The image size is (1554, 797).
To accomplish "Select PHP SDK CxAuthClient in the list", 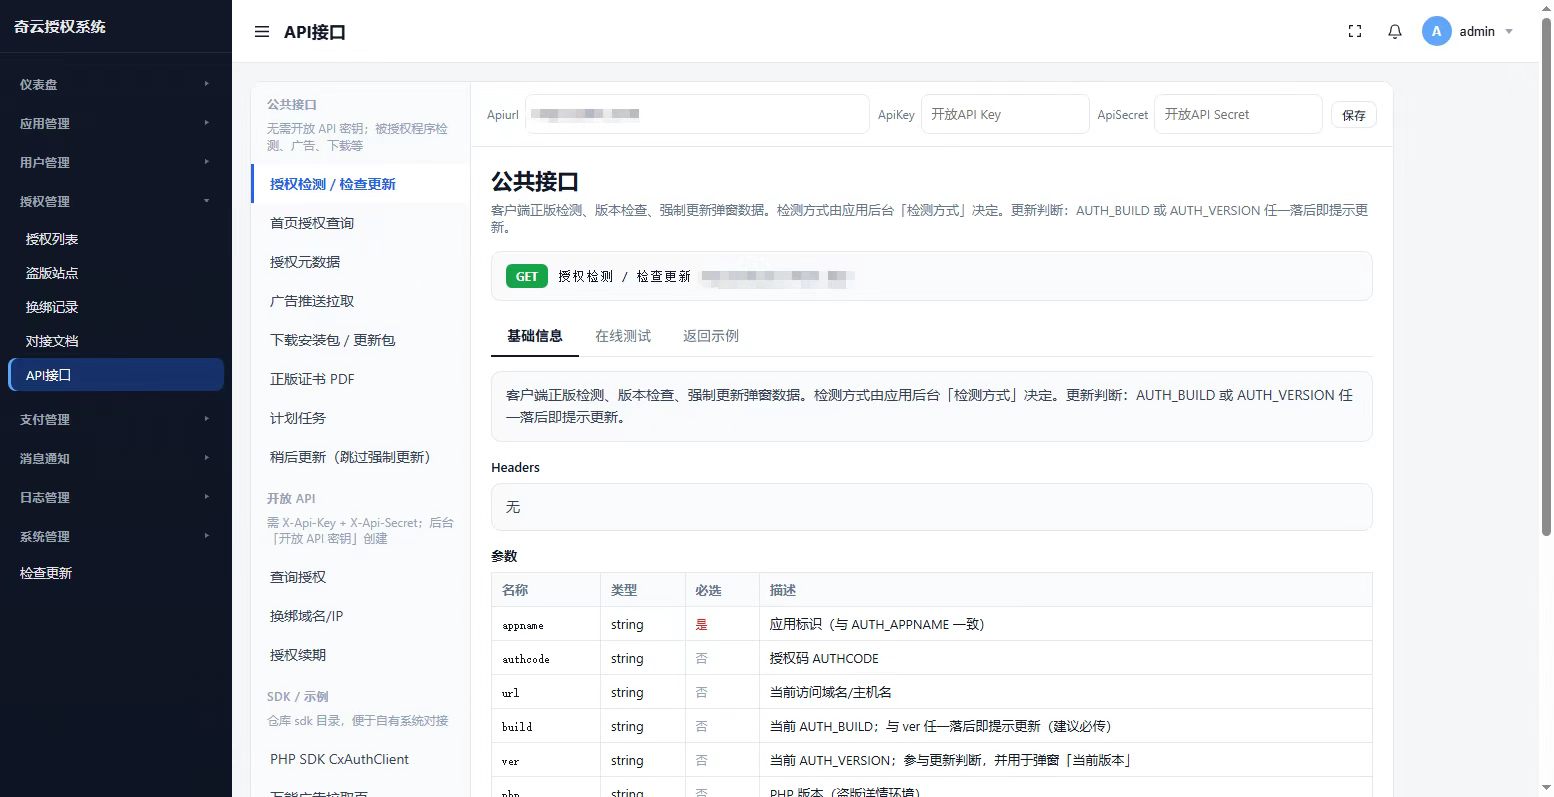I will [360, 759].
